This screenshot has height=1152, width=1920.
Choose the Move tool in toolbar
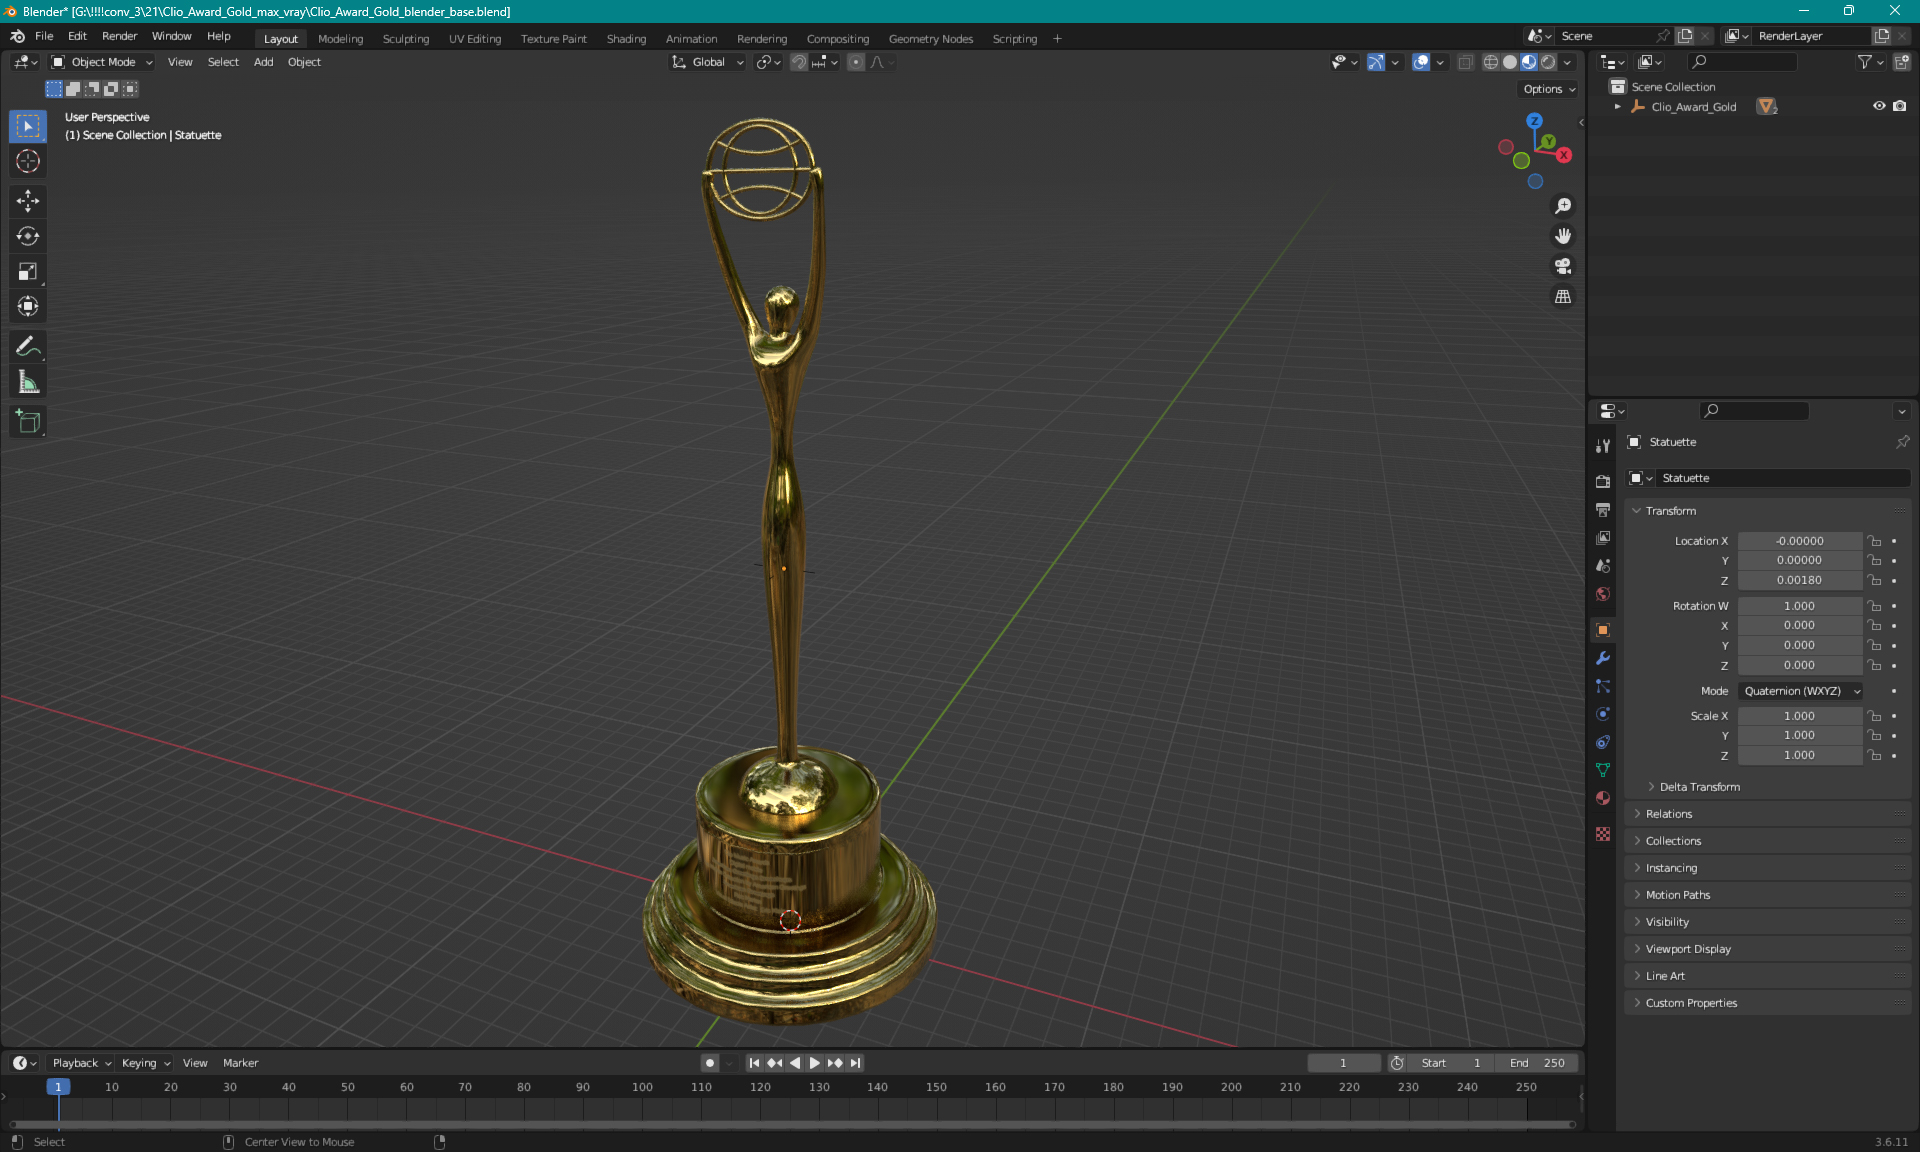(x=28, y=201)
